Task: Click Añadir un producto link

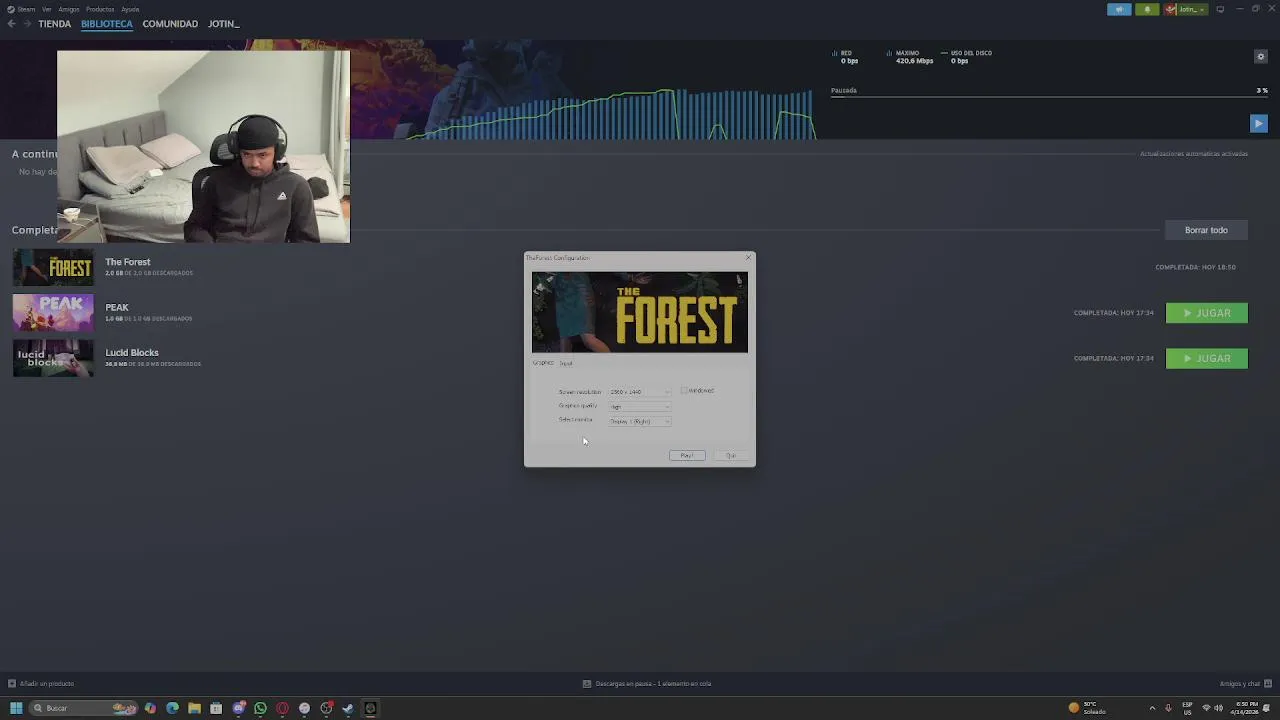Action: (46, 684)
